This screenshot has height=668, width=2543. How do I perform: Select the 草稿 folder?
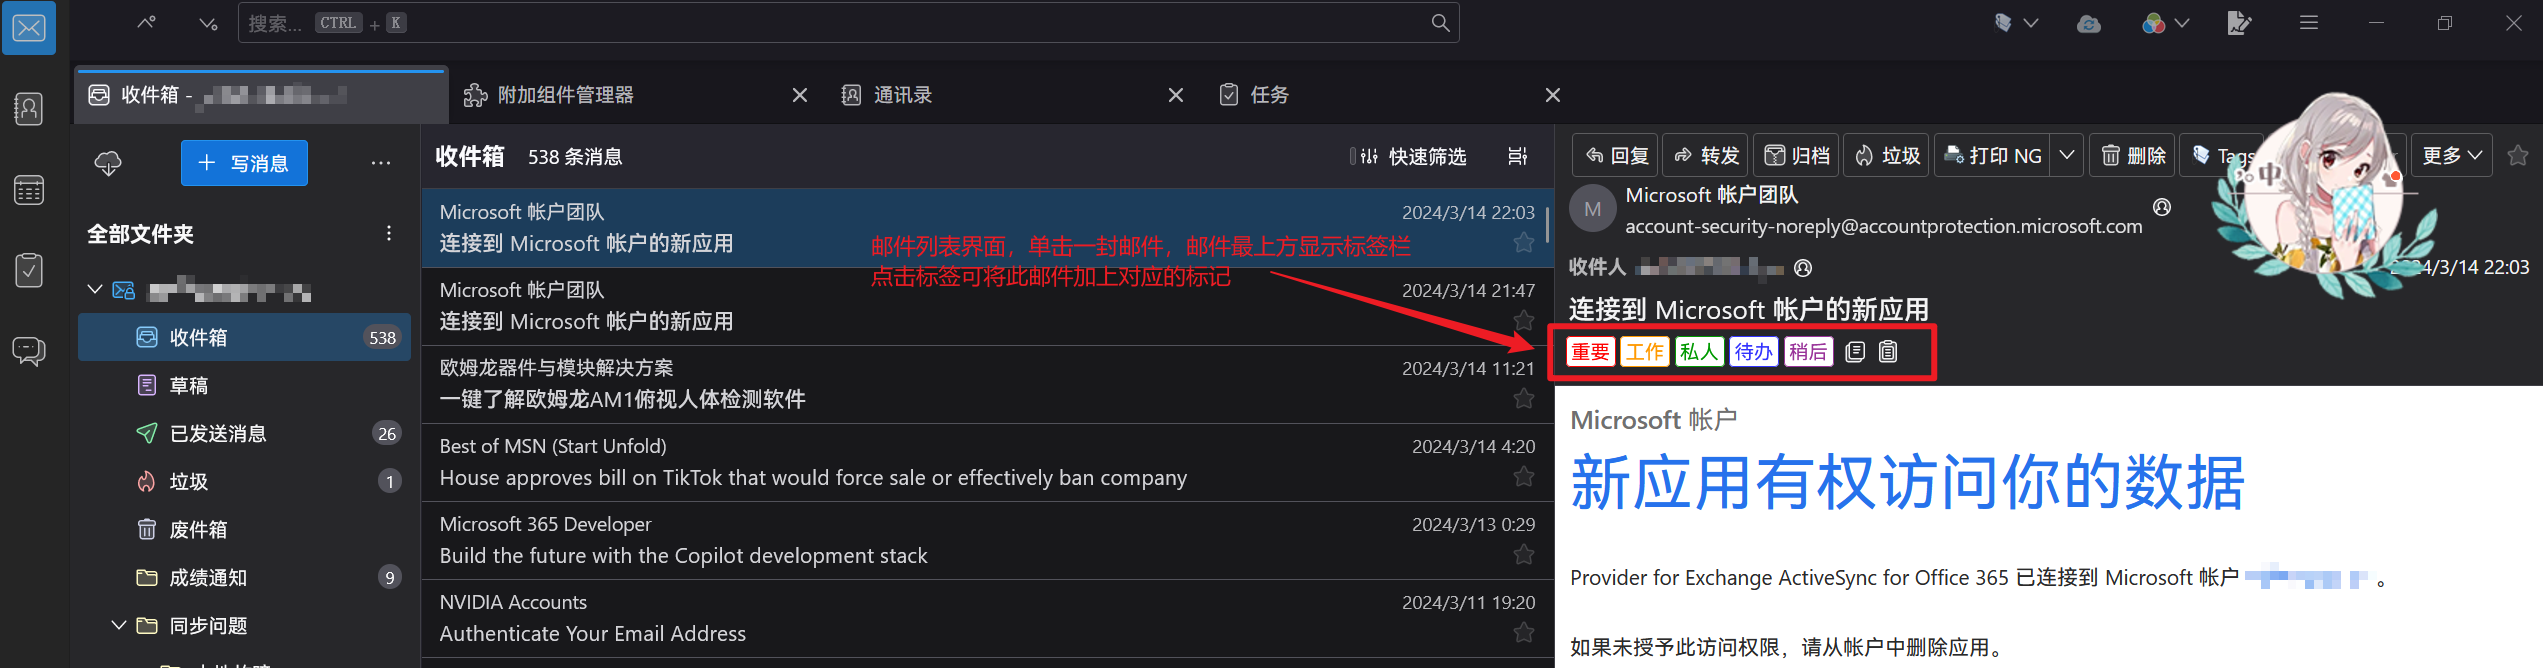(244, 385)
